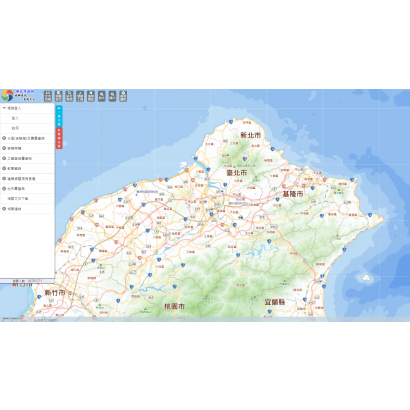Screen dimensions: 410x410
Task: Toggle the red vertical side panel tab
Action: point(59,138)
